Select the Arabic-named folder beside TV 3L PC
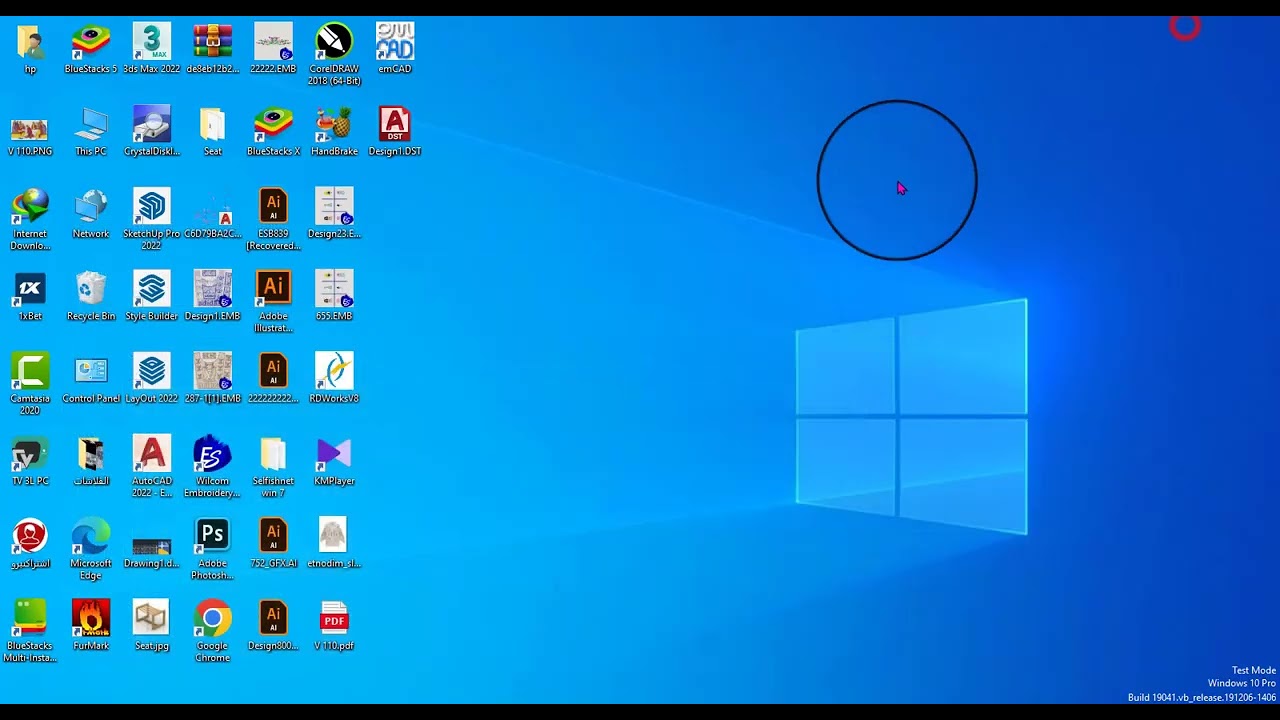This screenshot has width=1280, height=720. (91, 454)
